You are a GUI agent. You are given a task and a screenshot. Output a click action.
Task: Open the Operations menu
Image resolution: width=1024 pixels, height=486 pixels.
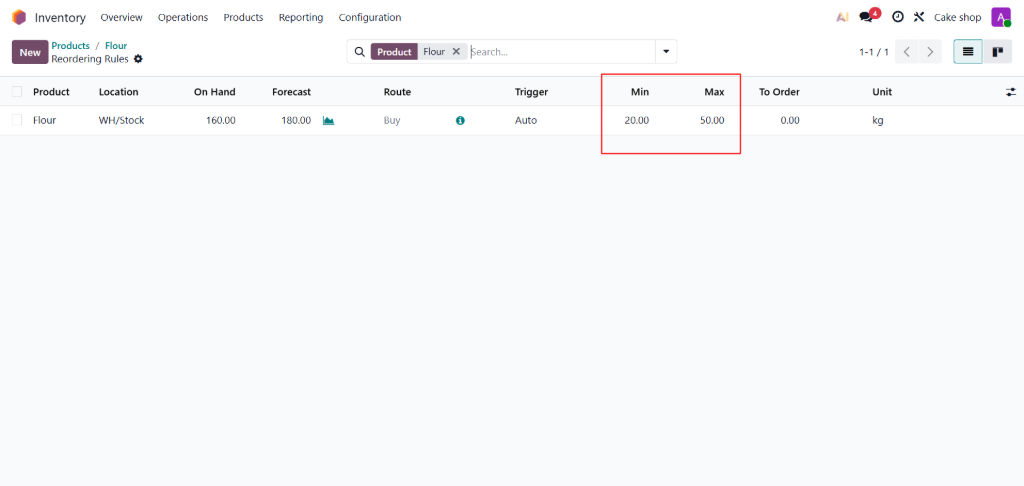click(x=182, y=17)
